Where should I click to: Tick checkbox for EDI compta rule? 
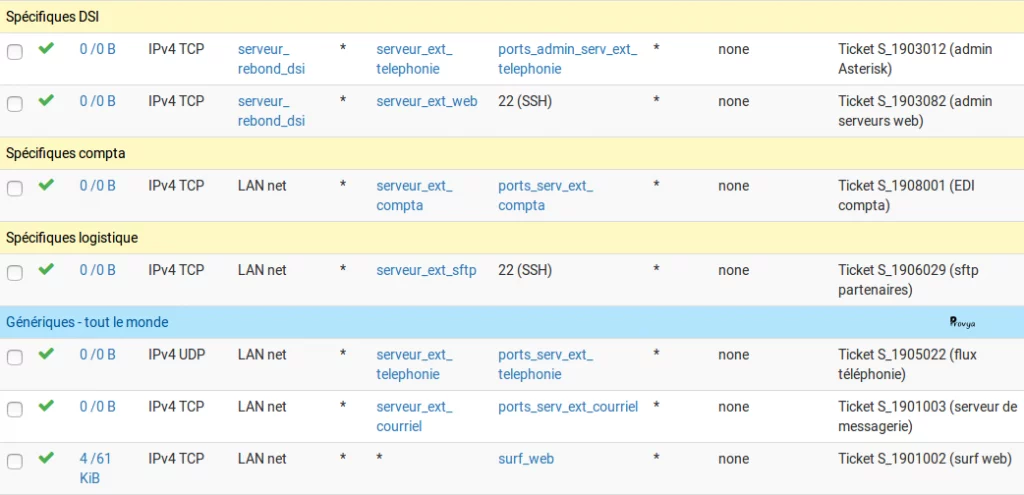[14, 189]
